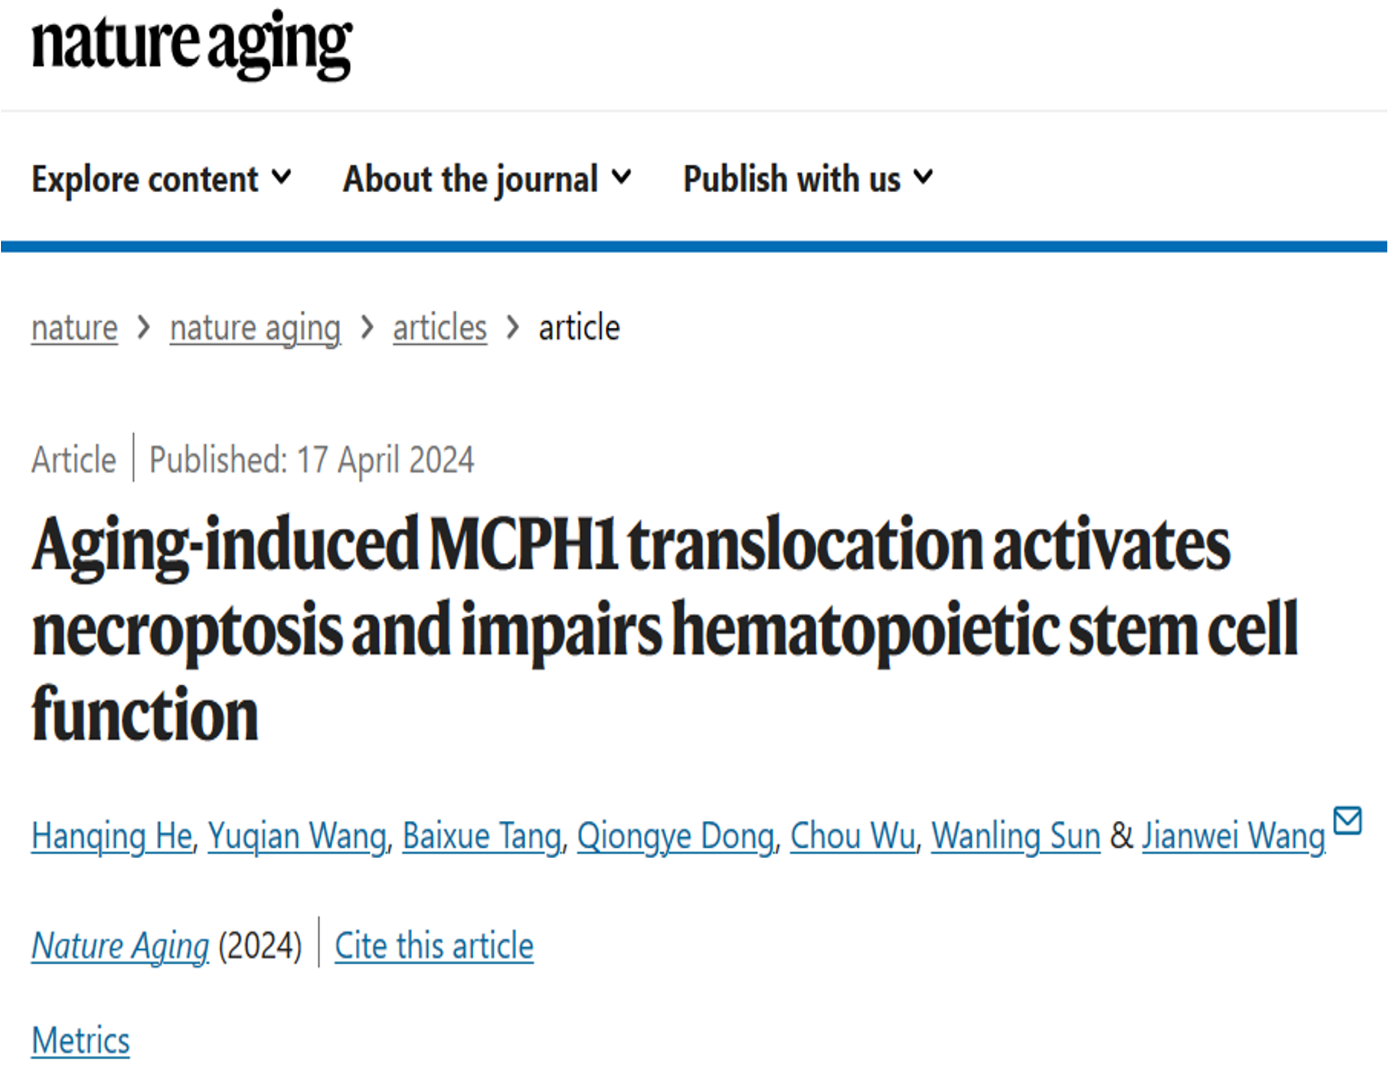Select author Wanling Sun

pyautogui.click(x=1016, y=836)
